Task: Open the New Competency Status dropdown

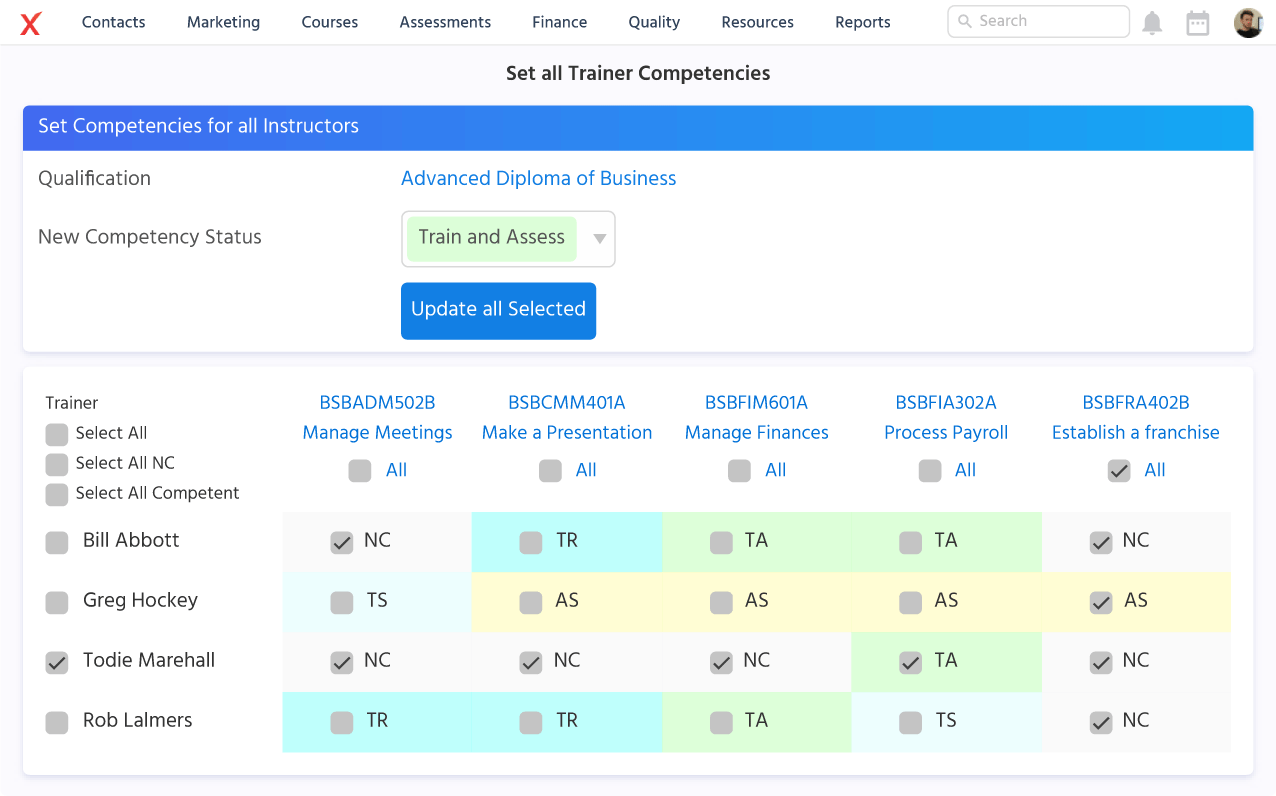Action: 507,238
